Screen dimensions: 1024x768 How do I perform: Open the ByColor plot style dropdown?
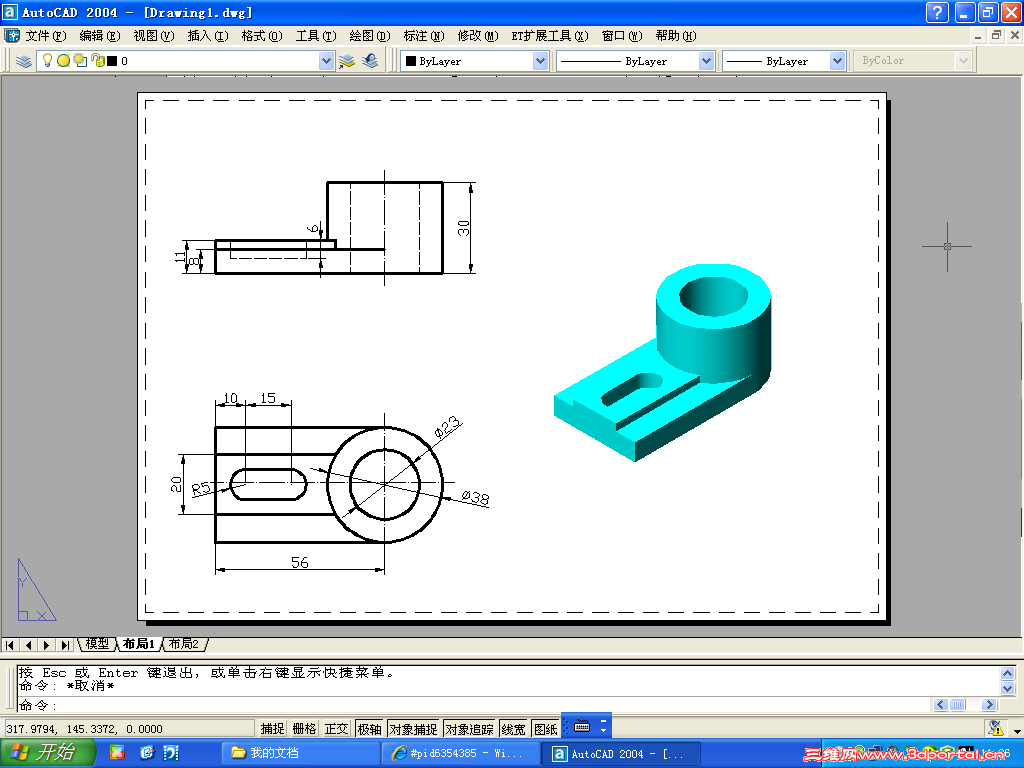click(x=963, y=61)
